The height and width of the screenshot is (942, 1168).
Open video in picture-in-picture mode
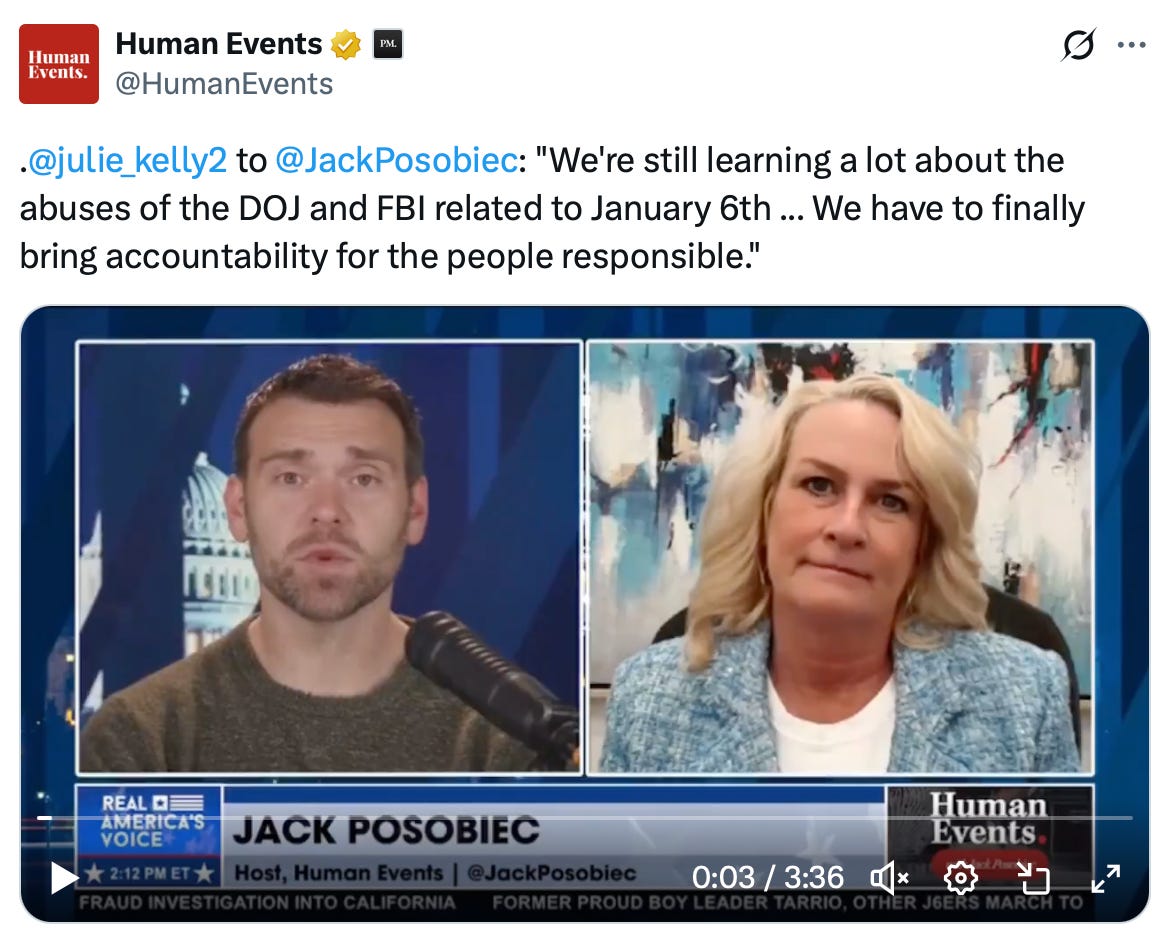(x=1033, y=878)
